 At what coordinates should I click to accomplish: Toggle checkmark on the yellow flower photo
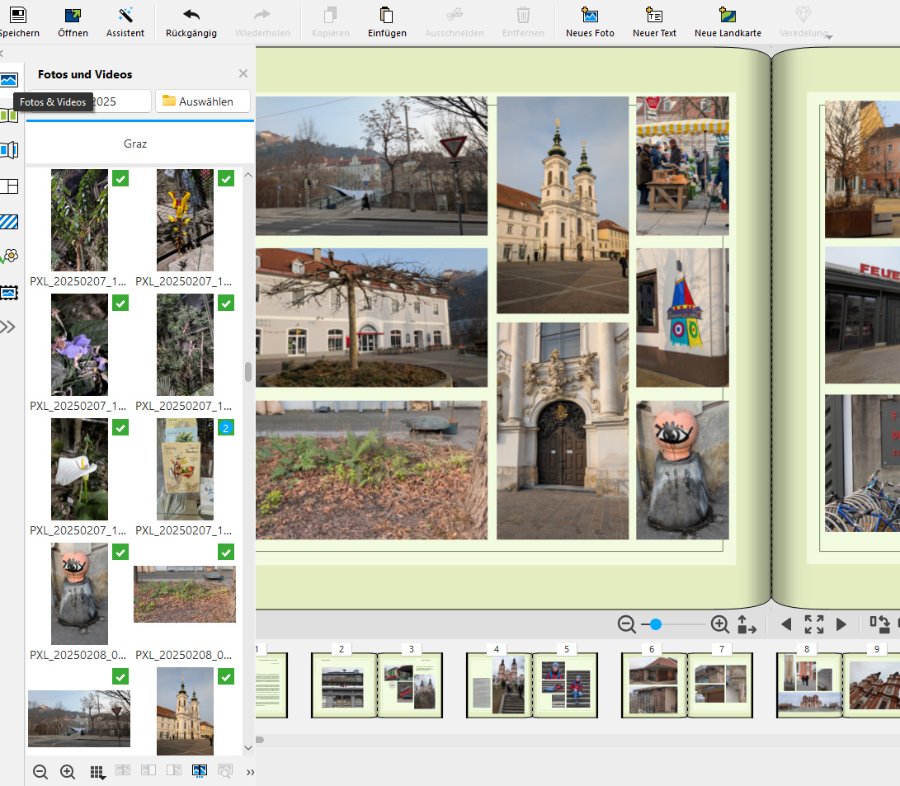tap(226, 178)
